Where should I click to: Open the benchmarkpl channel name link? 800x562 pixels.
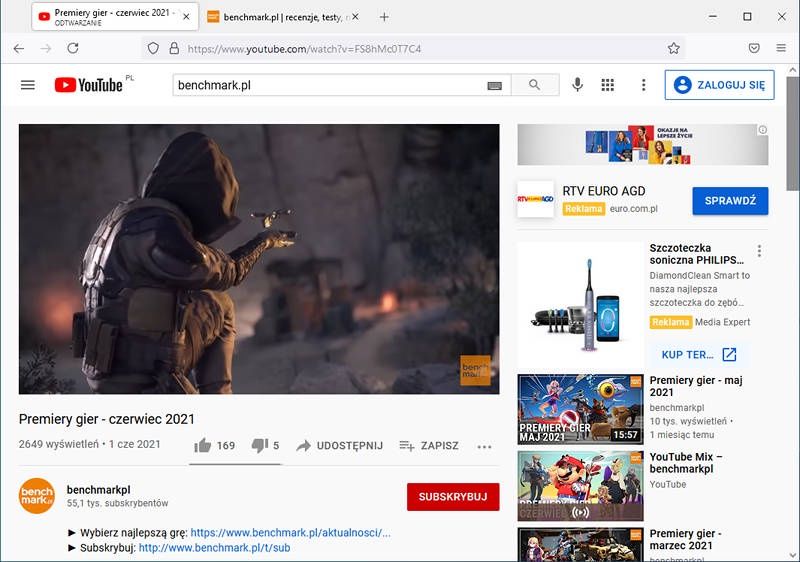[x=98, y=490]
